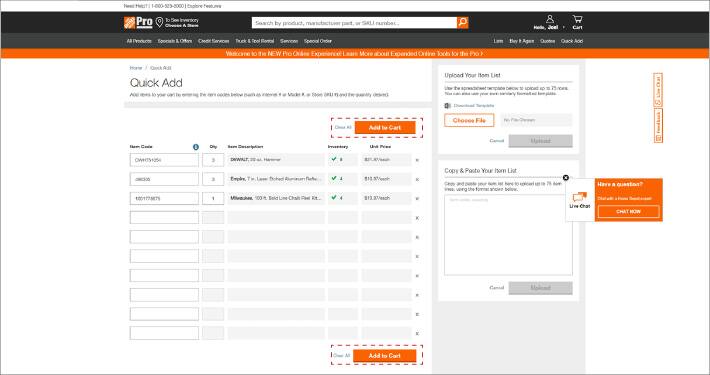Click the quantity field of Milwaukee row

pyautogui.click(x=213, y=198)
